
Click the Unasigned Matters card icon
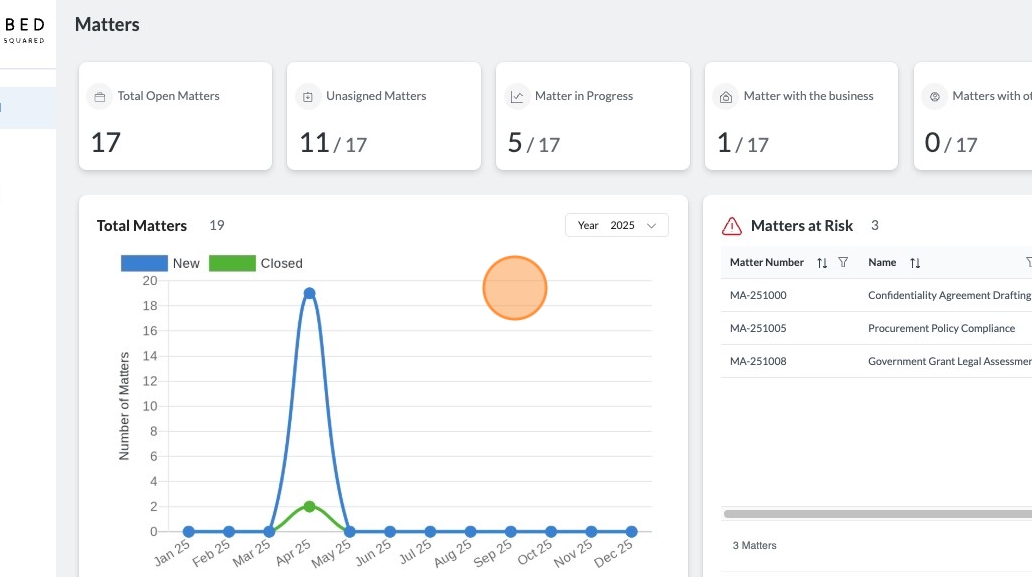coord(307,97)
